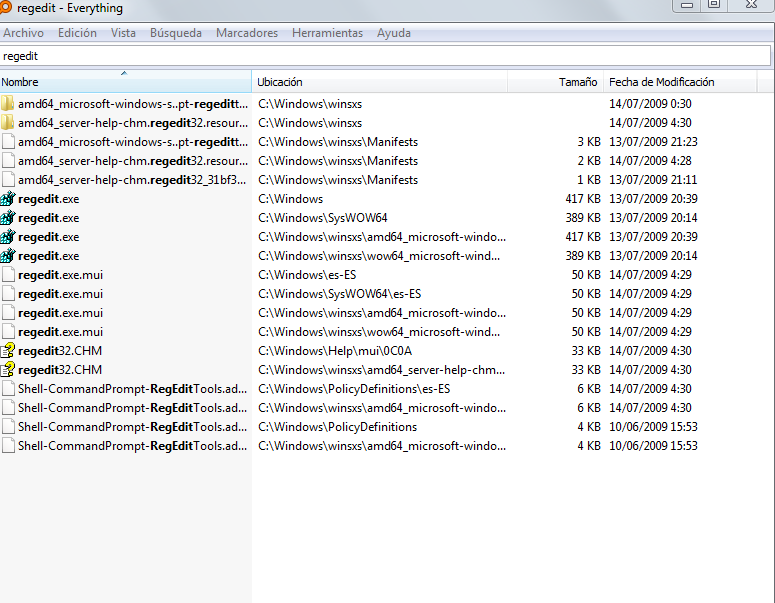The width and height of the screenshot is (775, 603).
Task: Sort by the Ubicación column header
Action: 380,82
